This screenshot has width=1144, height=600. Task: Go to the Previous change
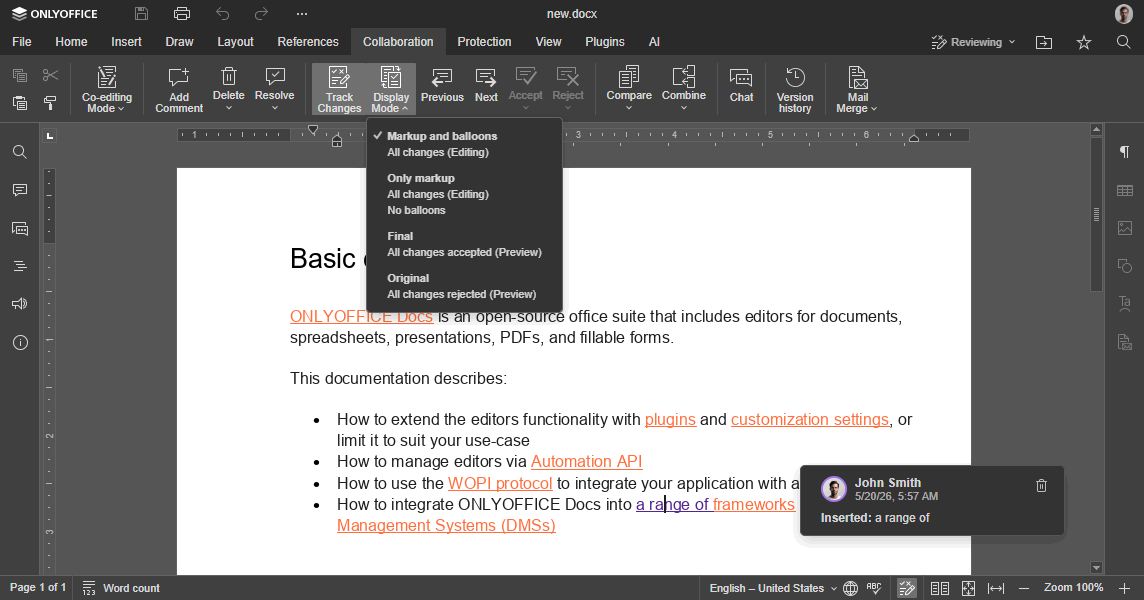[x=441, y=86]
